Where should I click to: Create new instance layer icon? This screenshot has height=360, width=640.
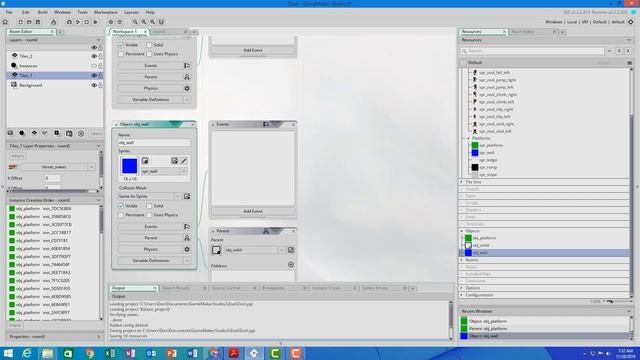click(x=22, y=133)
